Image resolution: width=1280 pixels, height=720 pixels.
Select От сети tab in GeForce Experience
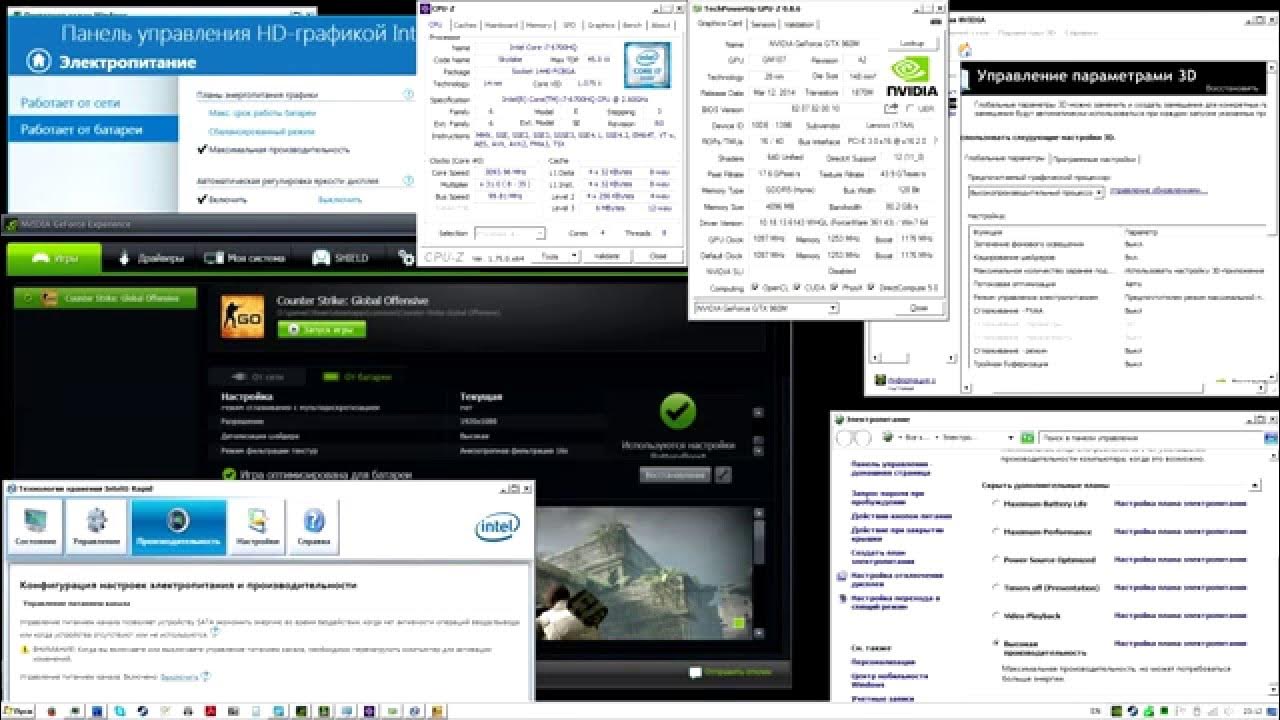pos(258,377)
